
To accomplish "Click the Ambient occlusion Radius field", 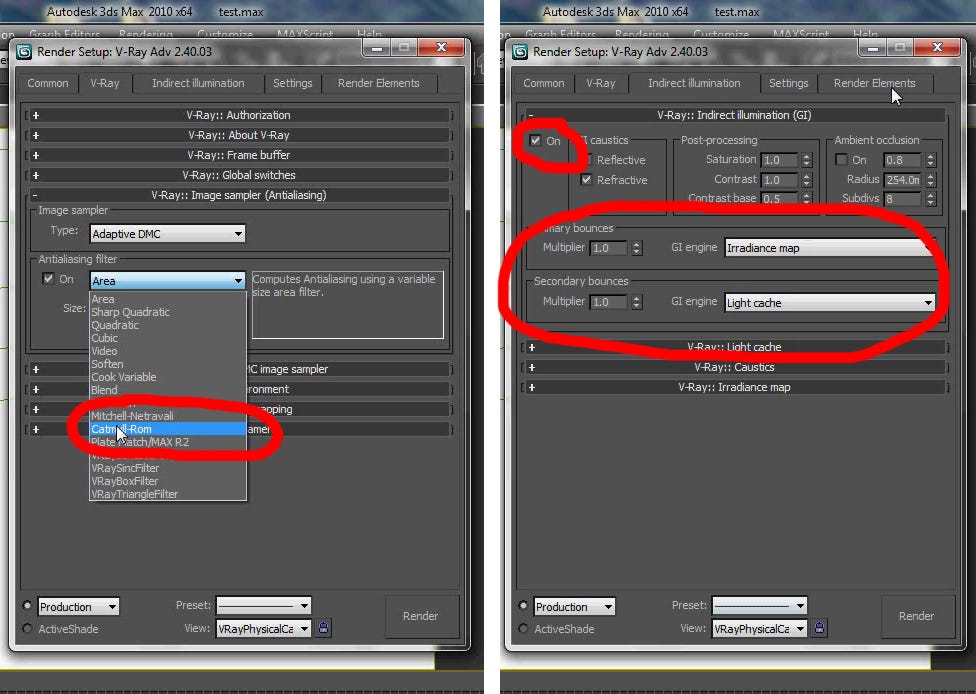I will tap(903, 180).
